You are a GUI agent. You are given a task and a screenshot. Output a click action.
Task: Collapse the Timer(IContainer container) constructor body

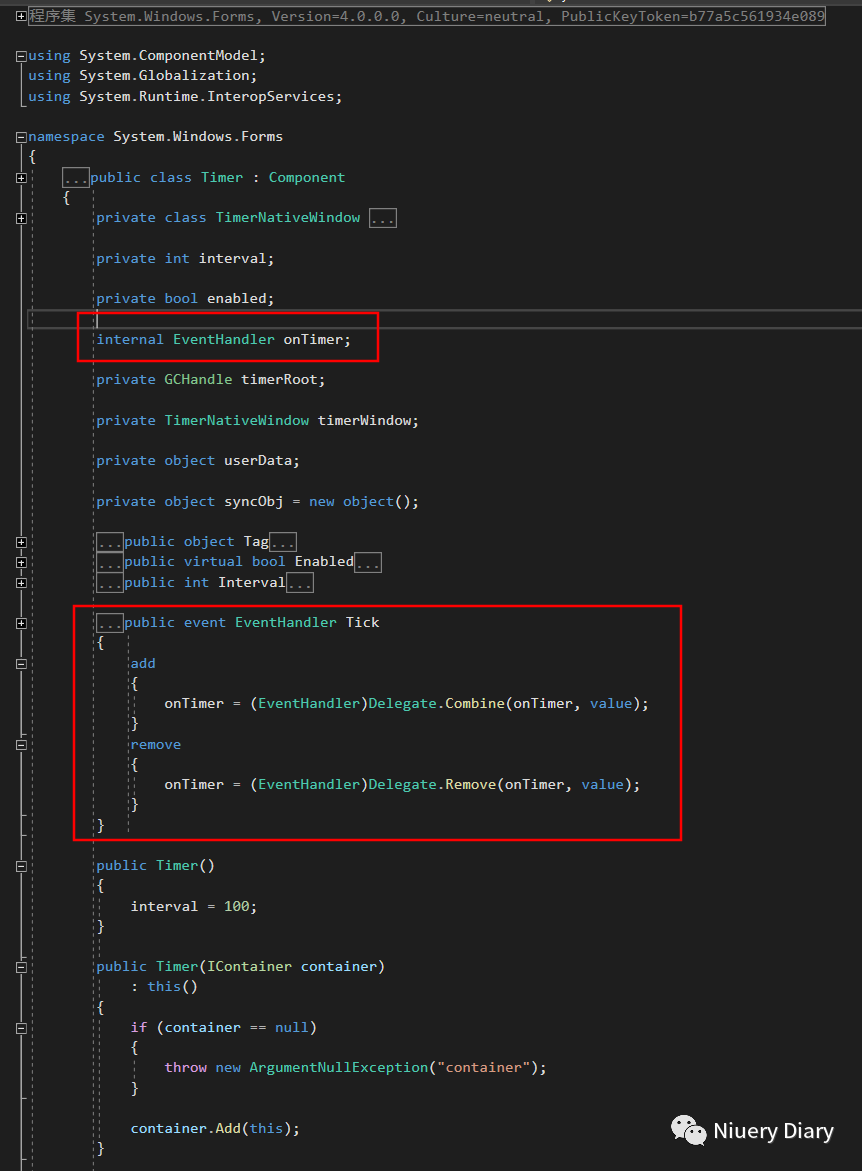click(x=20, y=965)
